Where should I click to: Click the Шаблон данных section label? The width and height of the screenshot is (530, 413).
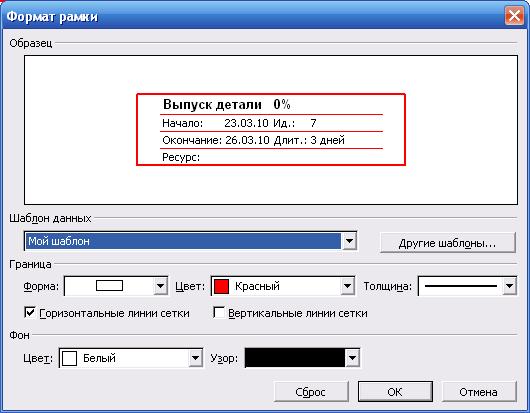click(50, 218)
